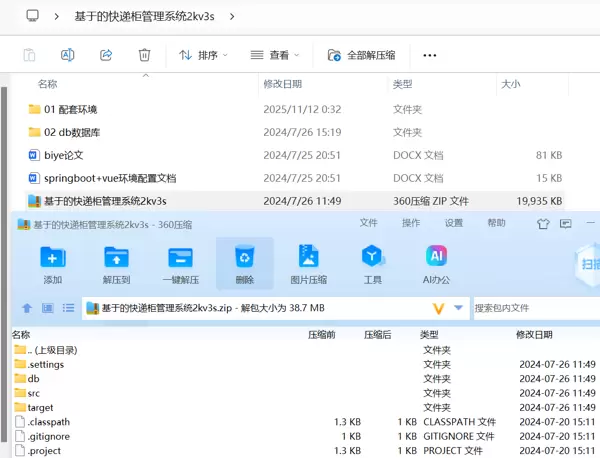The image size is (600, 458).
Task: Click the trash delete icon in Explorer toolbar
Action: (144, 55)
